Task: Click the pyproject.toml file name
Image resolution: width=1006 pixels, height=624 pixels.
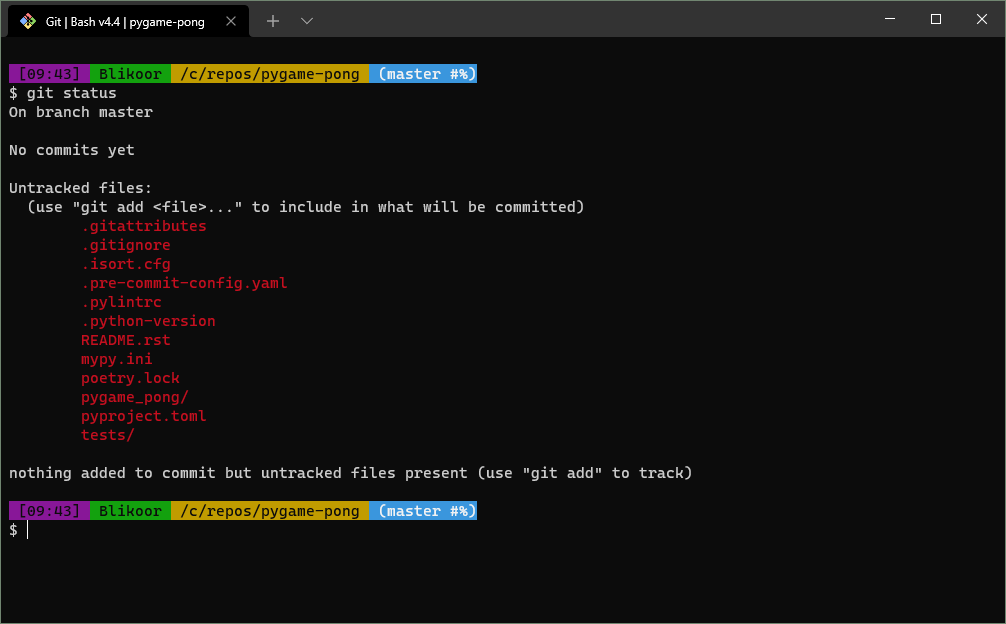Action: pos(144,416)
